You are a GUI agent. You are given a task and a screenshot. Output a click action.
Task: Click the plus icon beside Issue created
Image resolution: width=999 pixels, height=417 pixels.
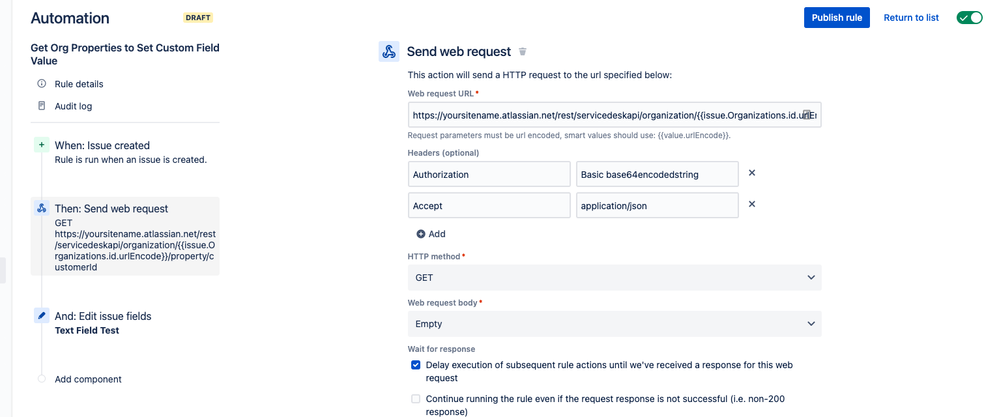click(42, 145)
